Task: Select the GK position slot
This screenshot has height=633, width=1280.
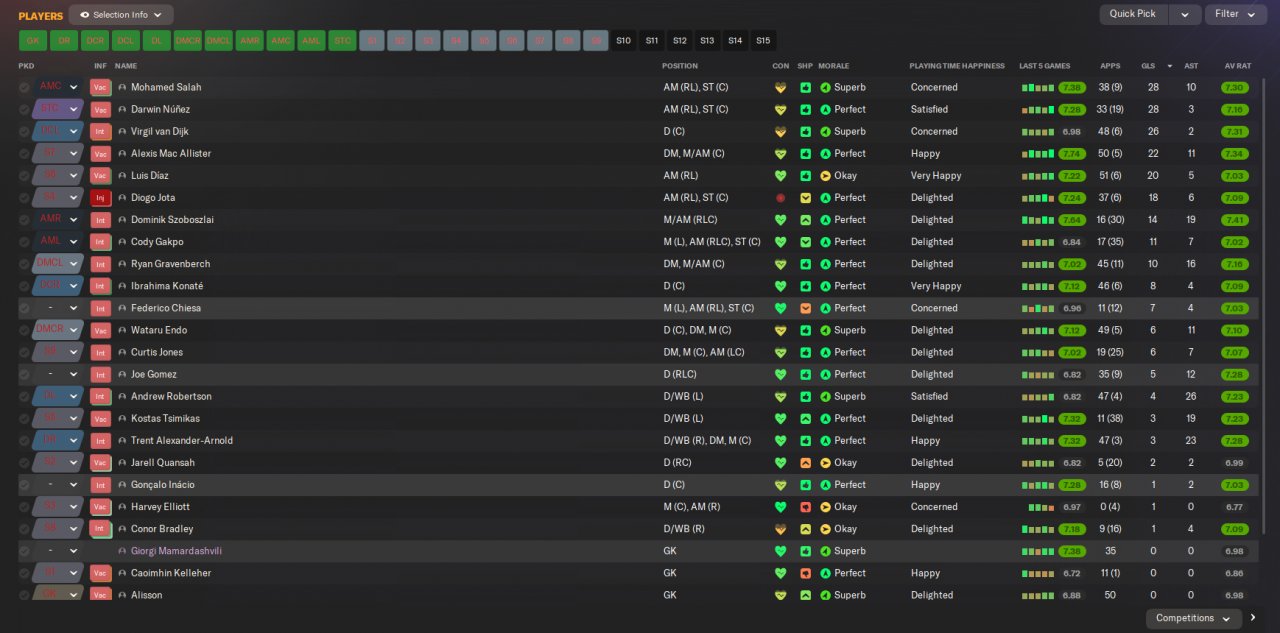Action: (32, 41)
